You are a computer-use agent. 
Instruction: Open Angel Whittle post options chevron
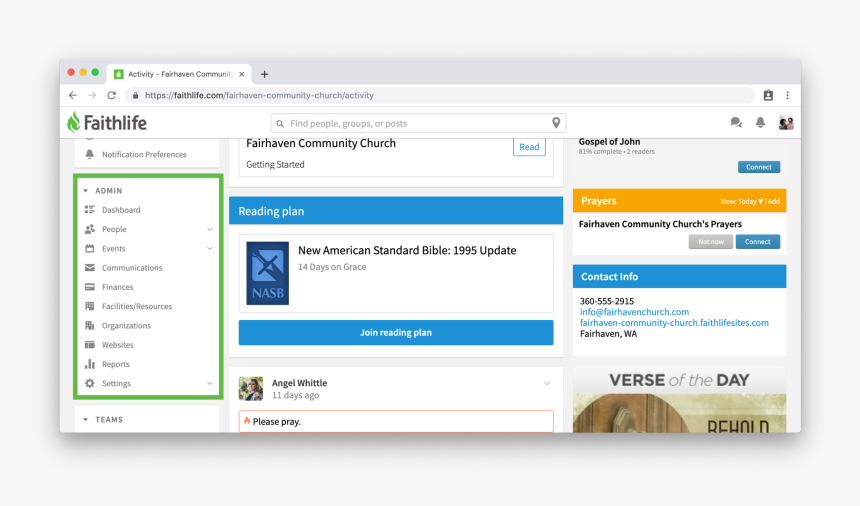[547, 383]
